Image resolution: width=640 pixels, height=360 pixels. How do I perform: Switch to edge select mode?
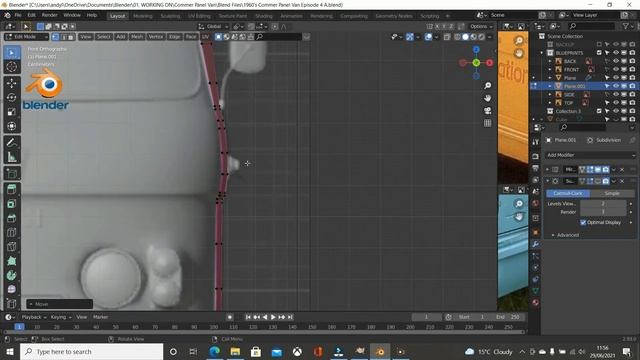[x=63, y=37]
